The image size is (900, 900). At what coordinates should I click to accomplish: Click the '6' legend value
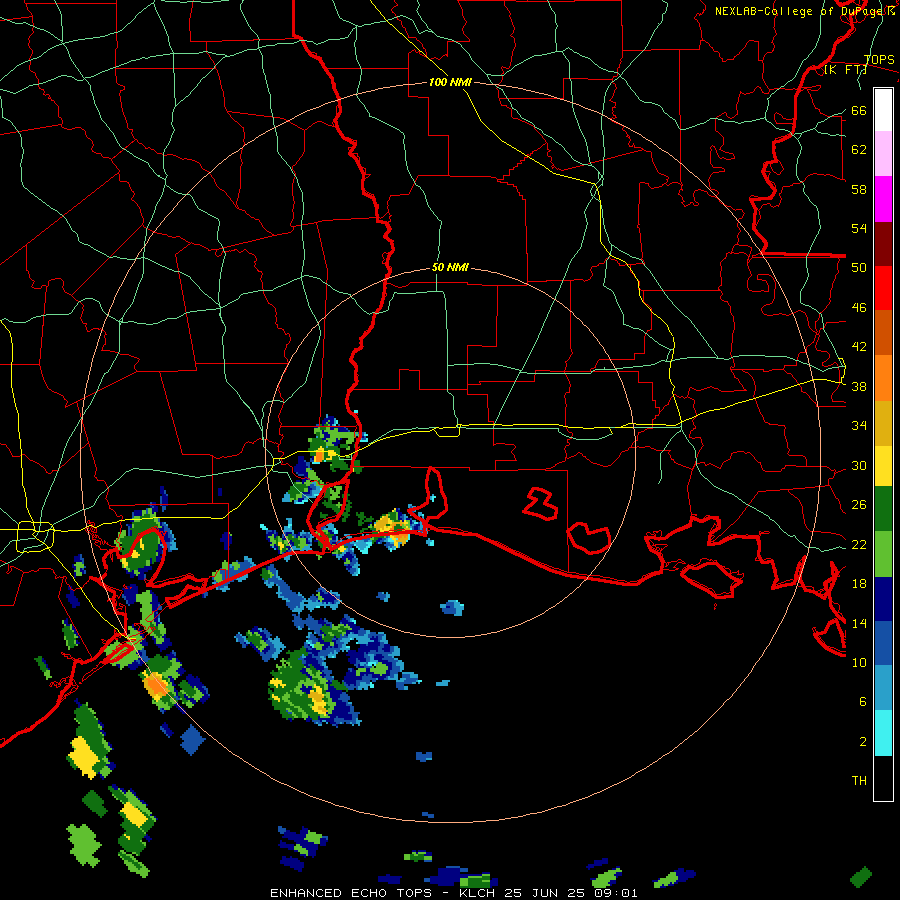[863, 702]
